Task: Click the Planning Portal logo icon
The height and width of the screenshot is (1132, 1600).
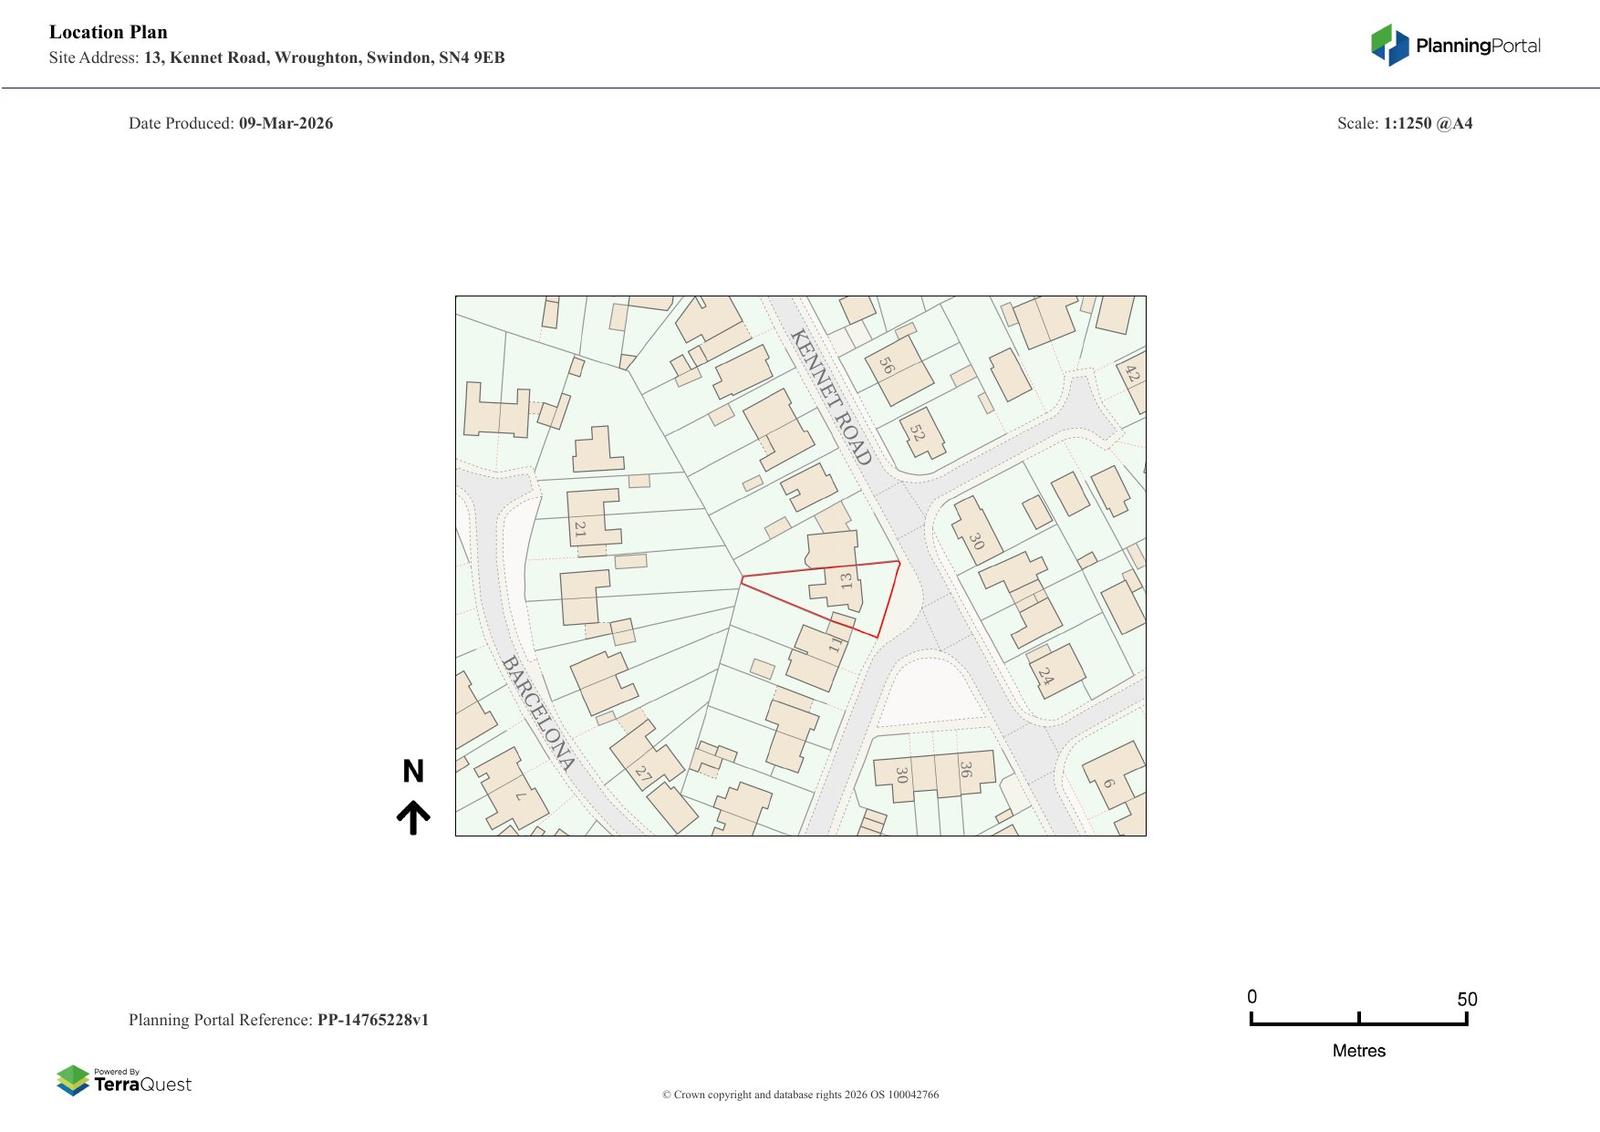Action: pos(1388,44)
